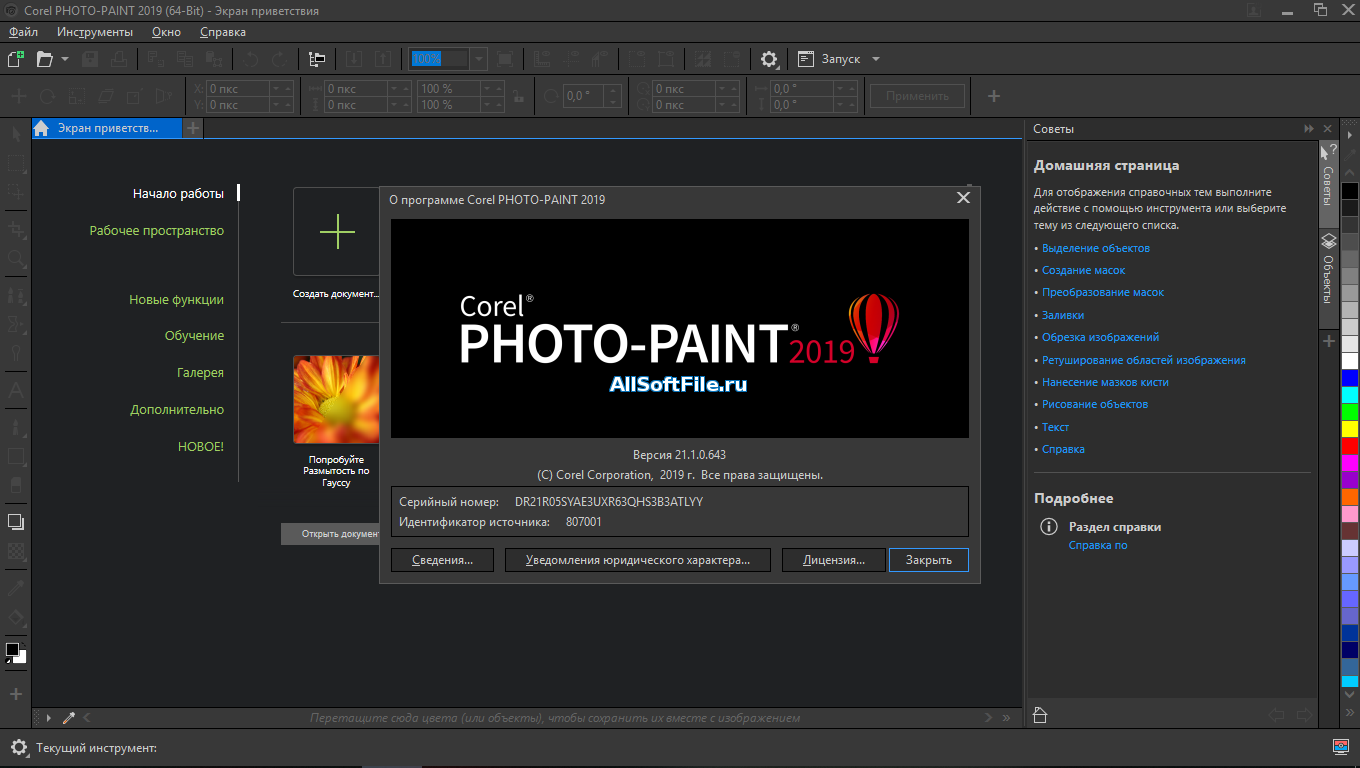Click the eyedropper icon on image palette bar
This screenshot has width=1360, height=768.
[69, 717]
